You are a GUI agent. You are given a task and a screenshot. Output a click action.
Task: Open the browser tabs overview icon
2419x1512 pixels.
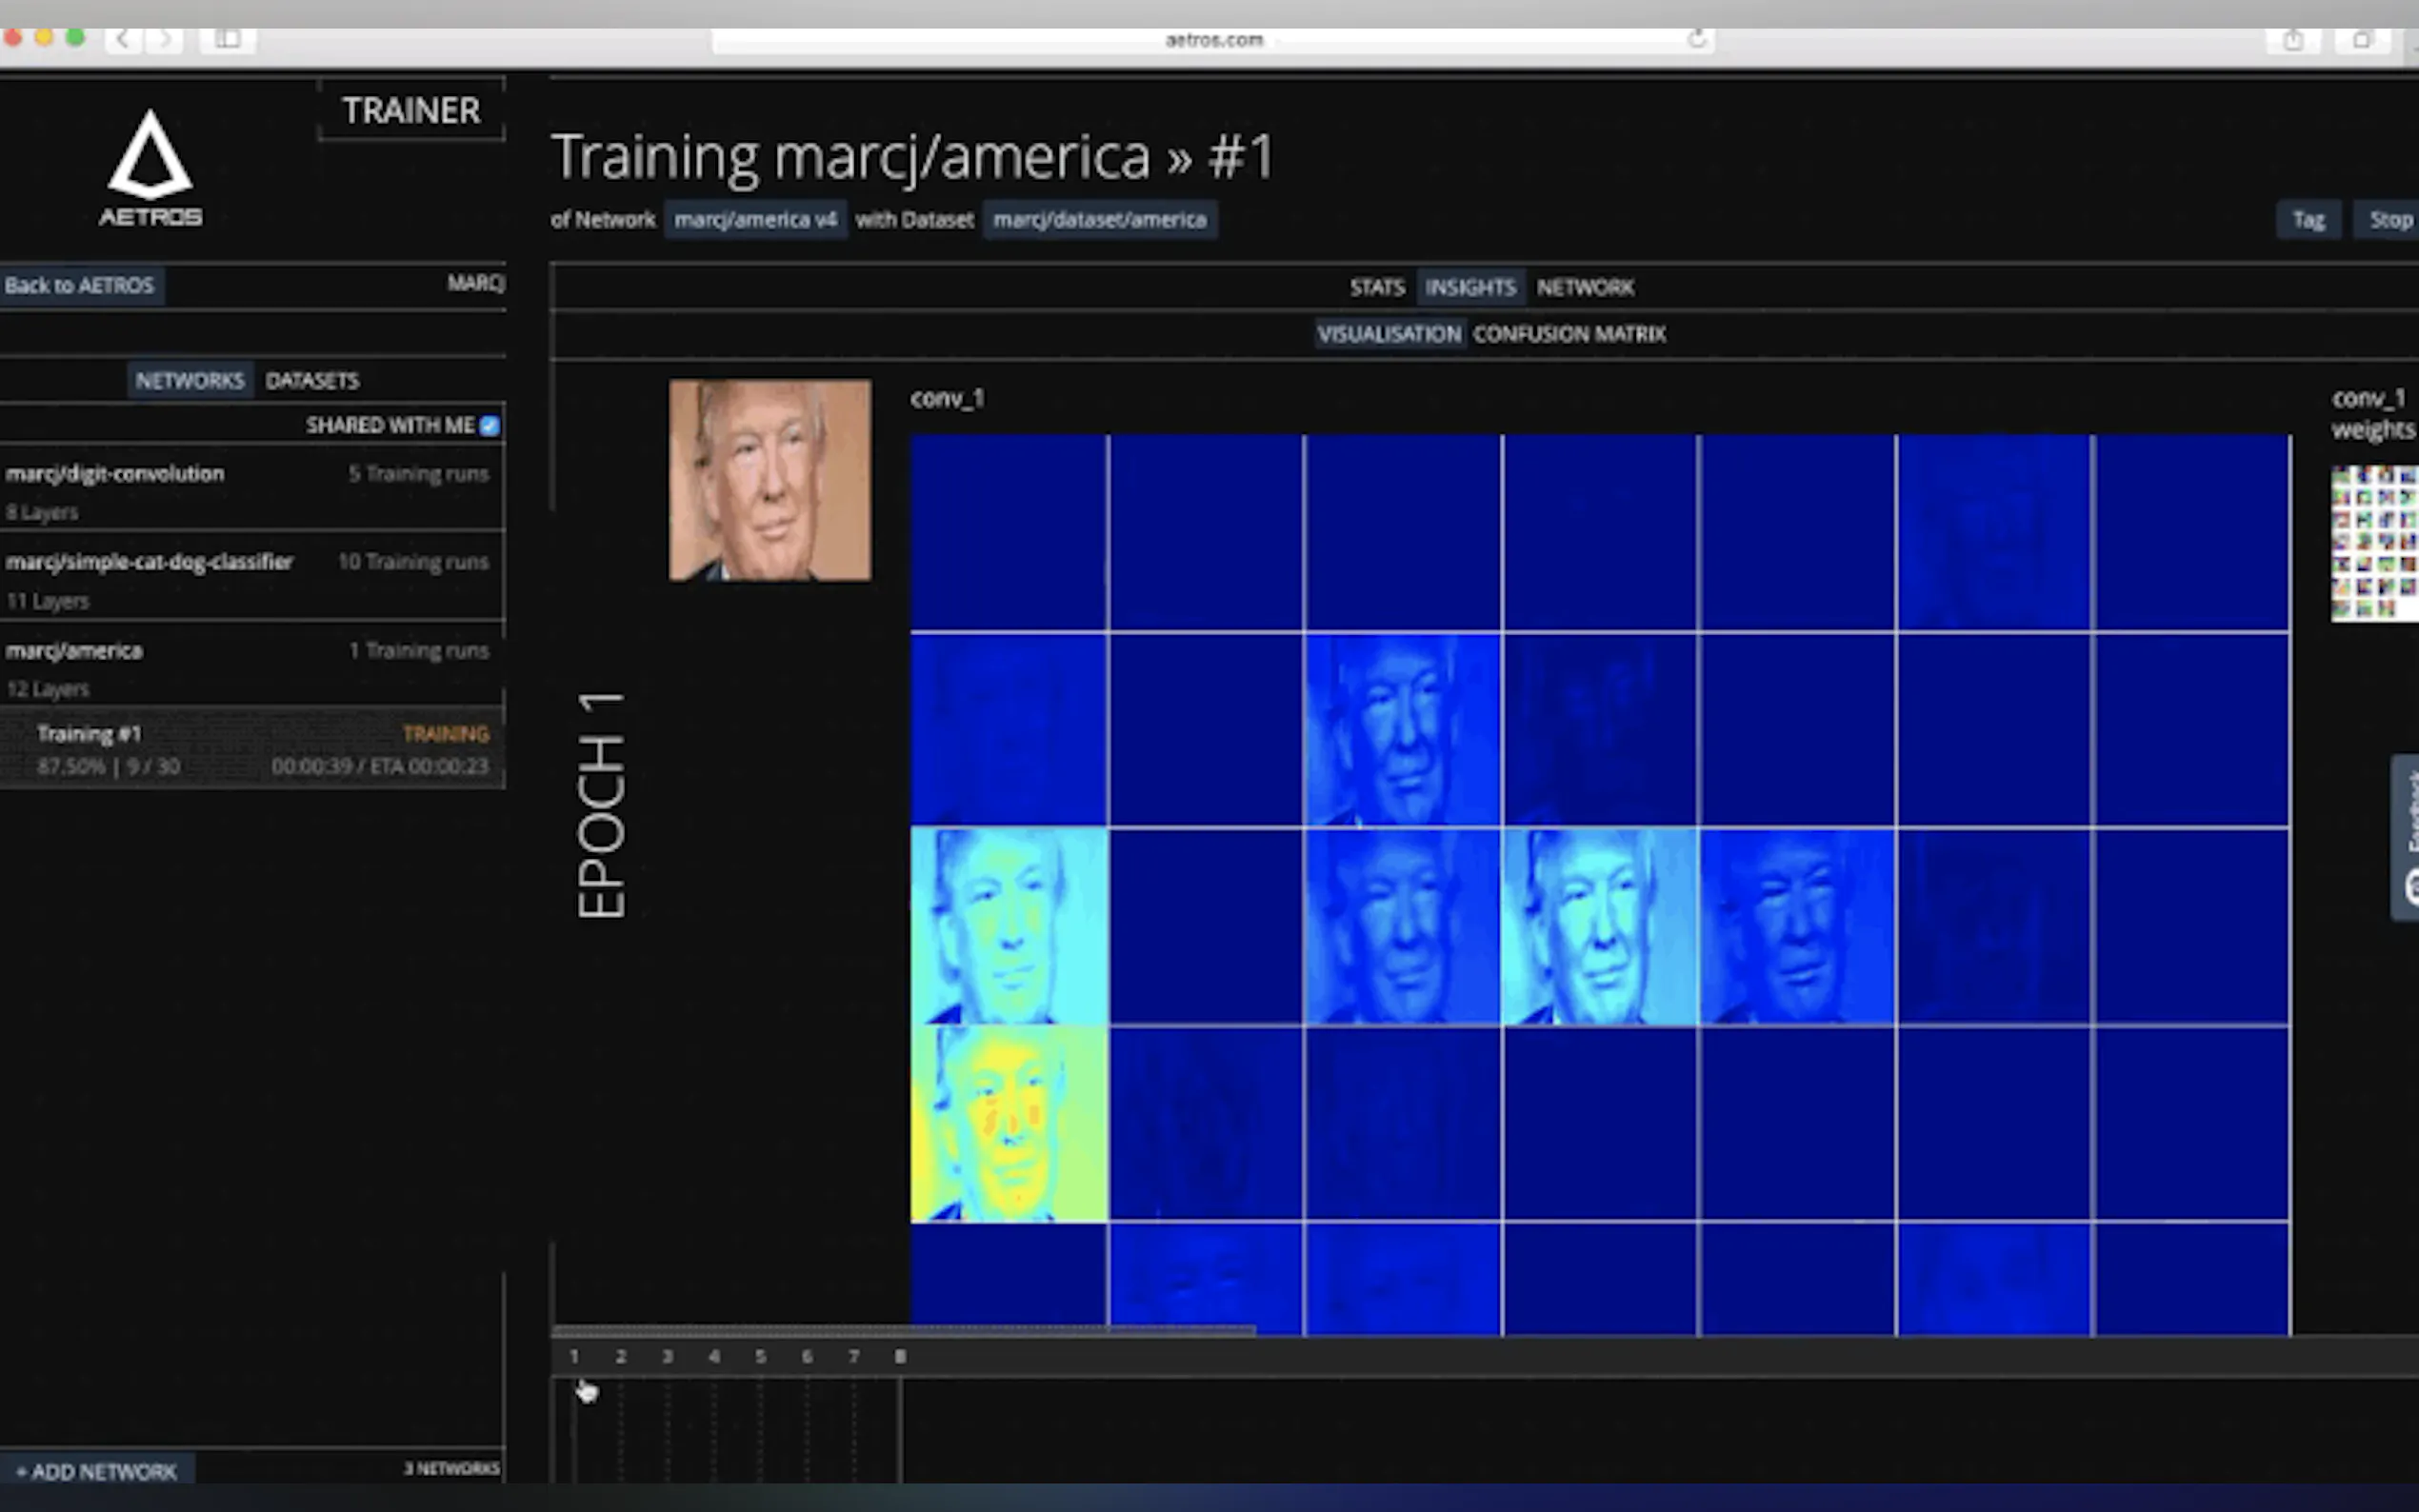pyautogui.click(x=2362, y=40)
